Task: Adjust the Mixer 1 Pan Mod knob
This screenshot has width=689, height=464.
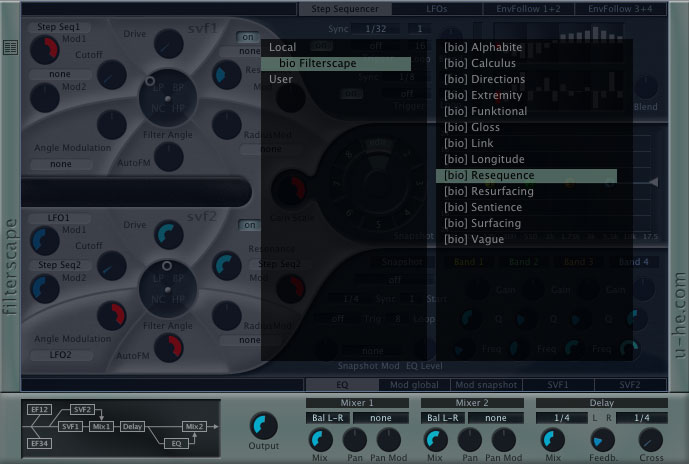Action: click(x=389, y=440)
